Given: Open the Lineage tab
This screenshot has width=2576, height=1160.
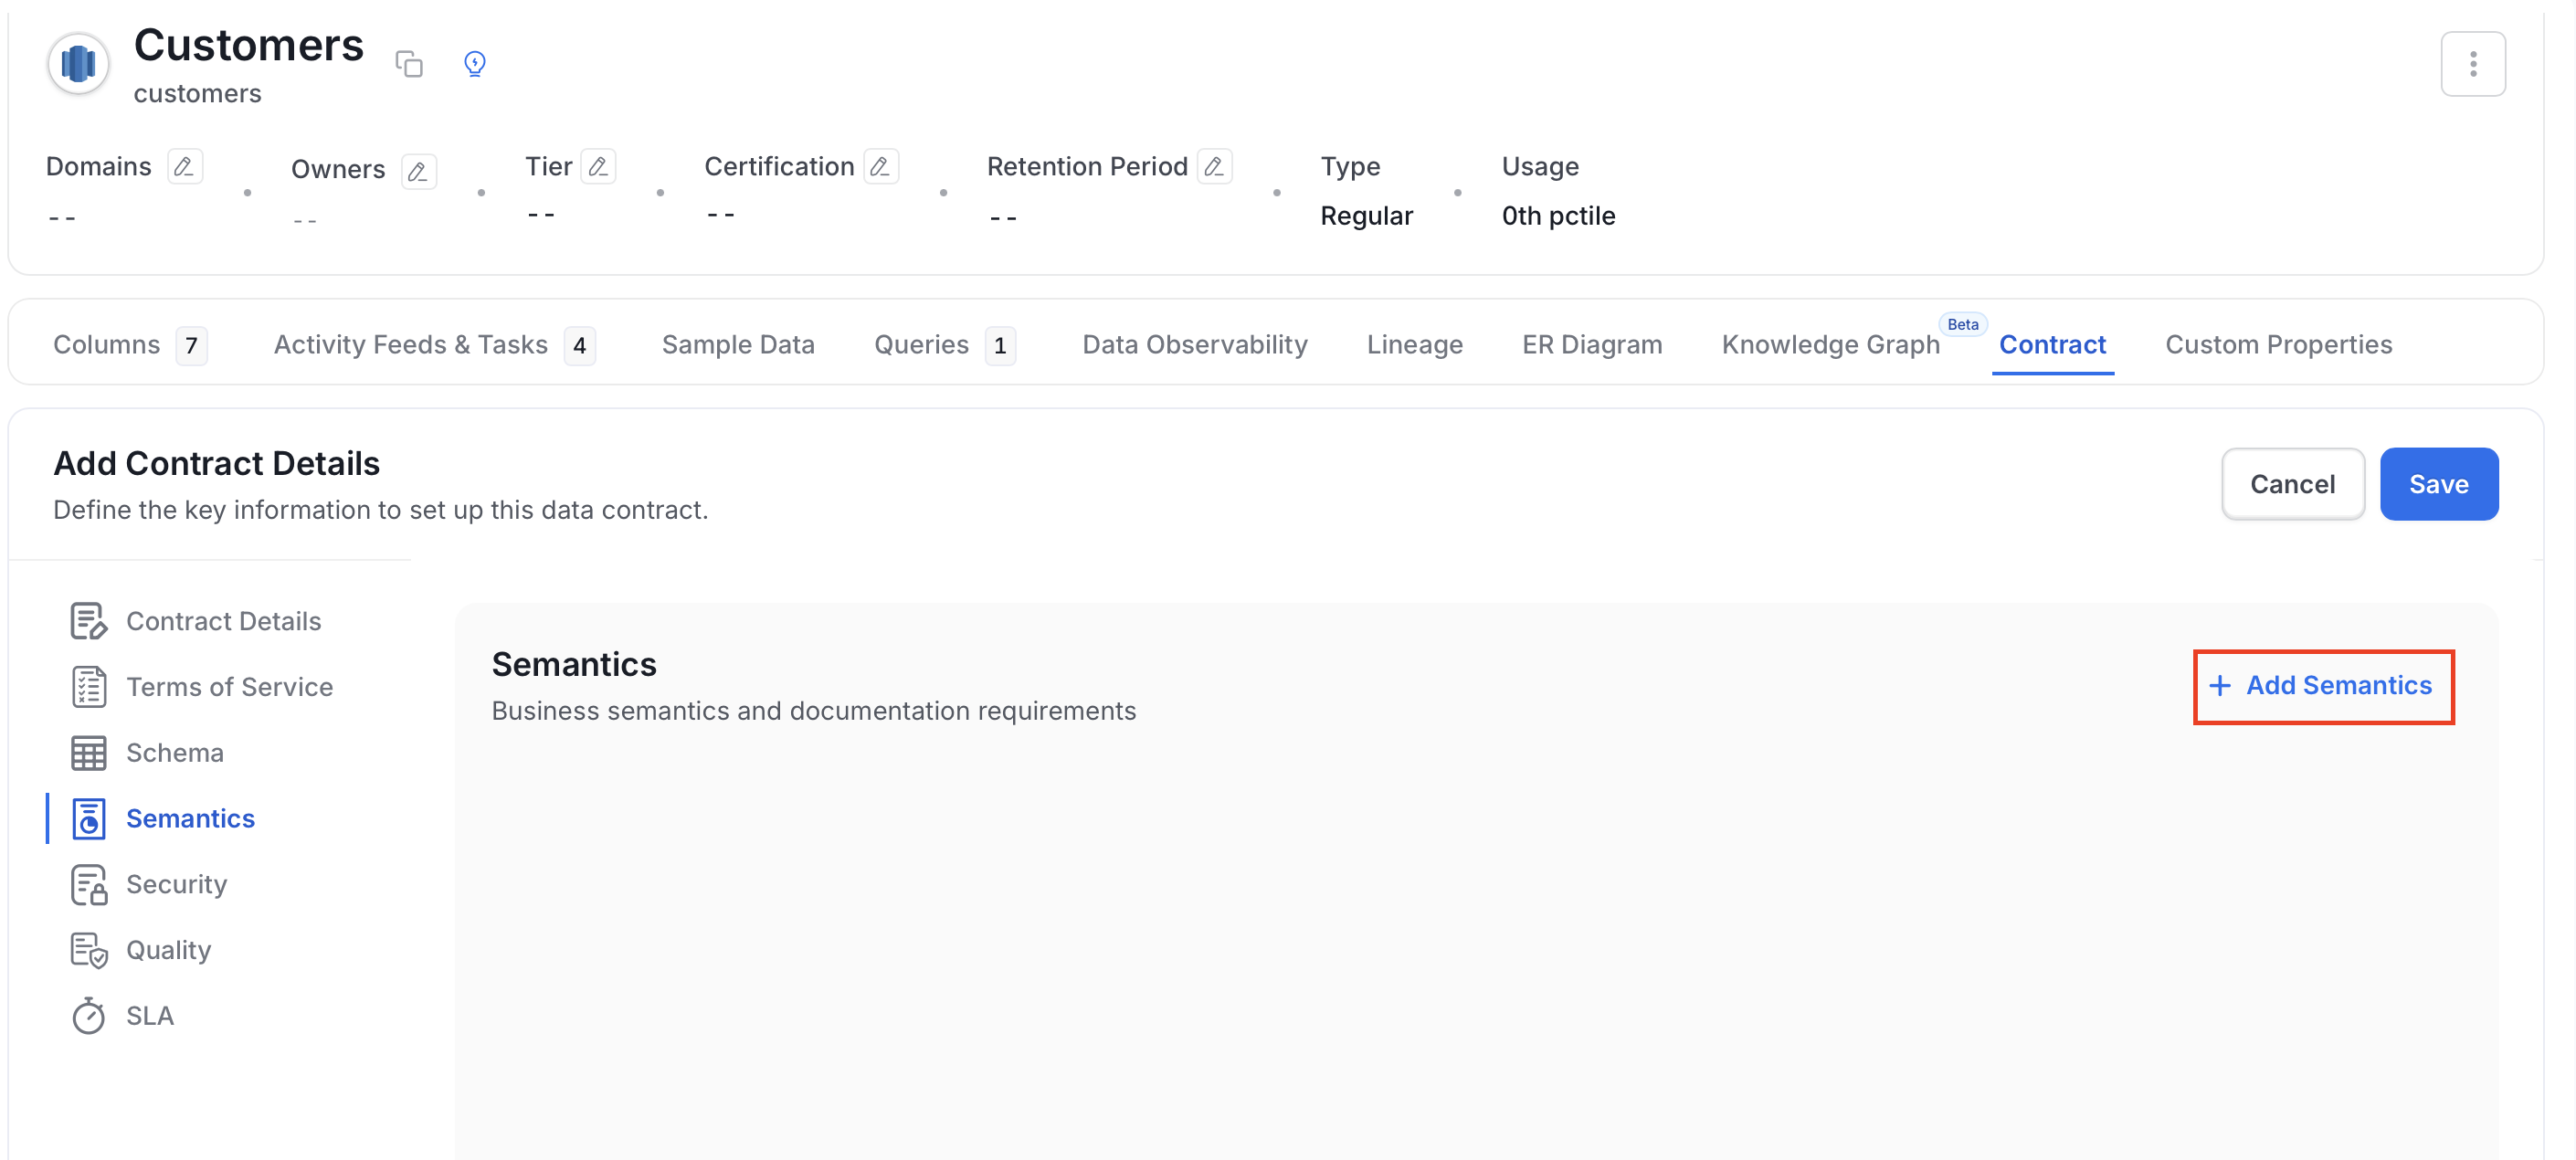Looking at the screenshot, I should (1414, 345).
